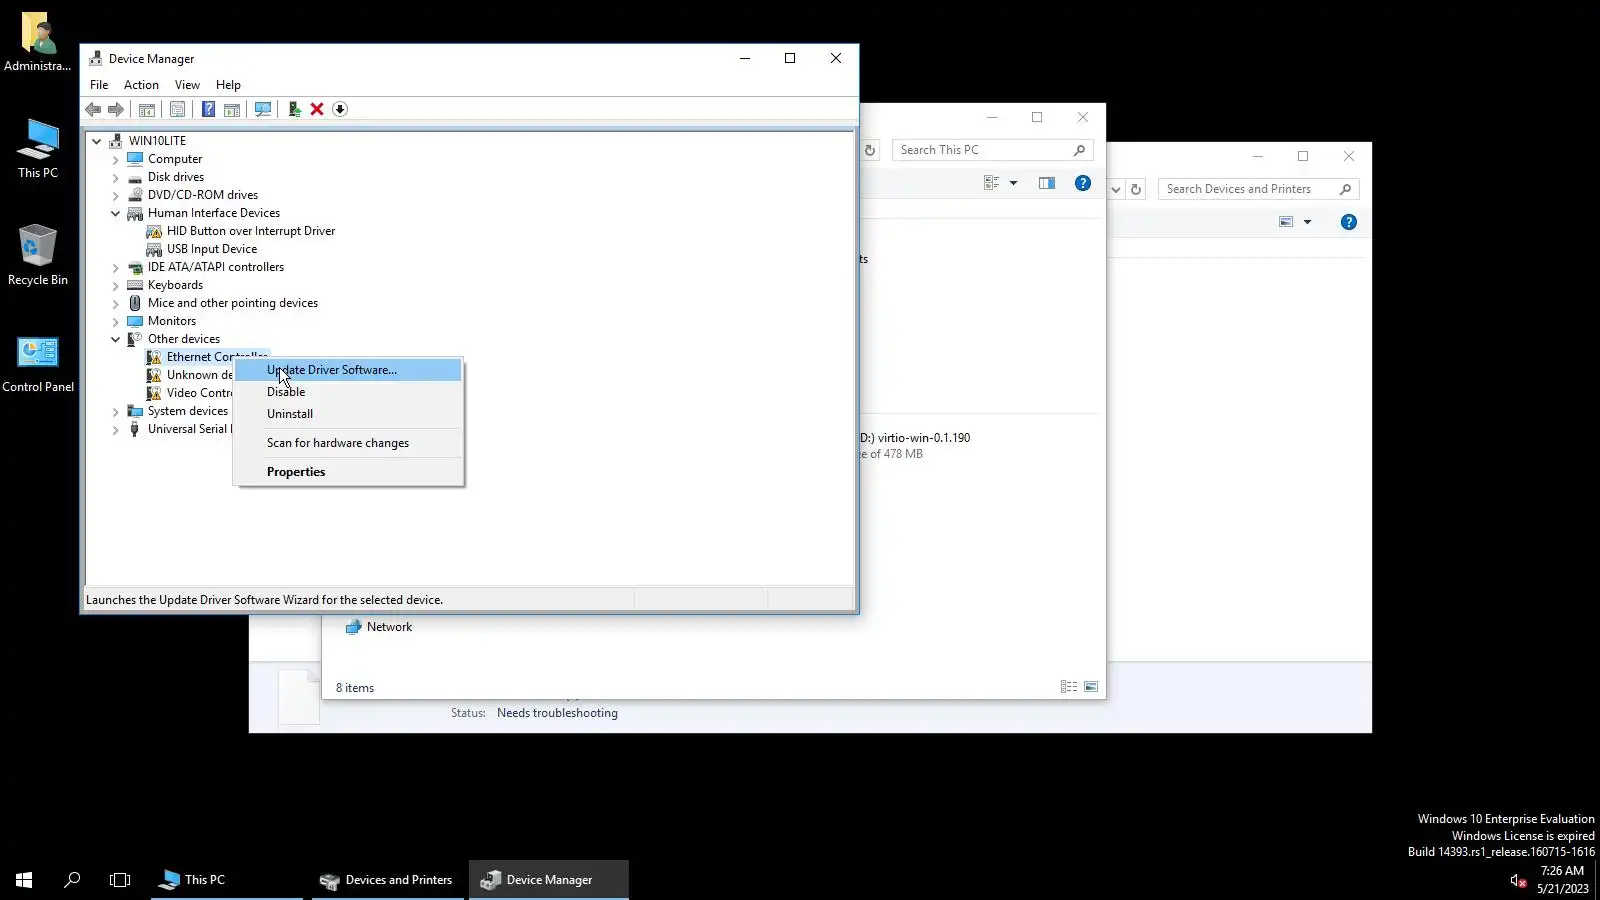Image resolution: width=1600 pixels, height=900 pixels.
Task: Switch to Devices and Printers taskbar button
Action: (x=387, y=880)
